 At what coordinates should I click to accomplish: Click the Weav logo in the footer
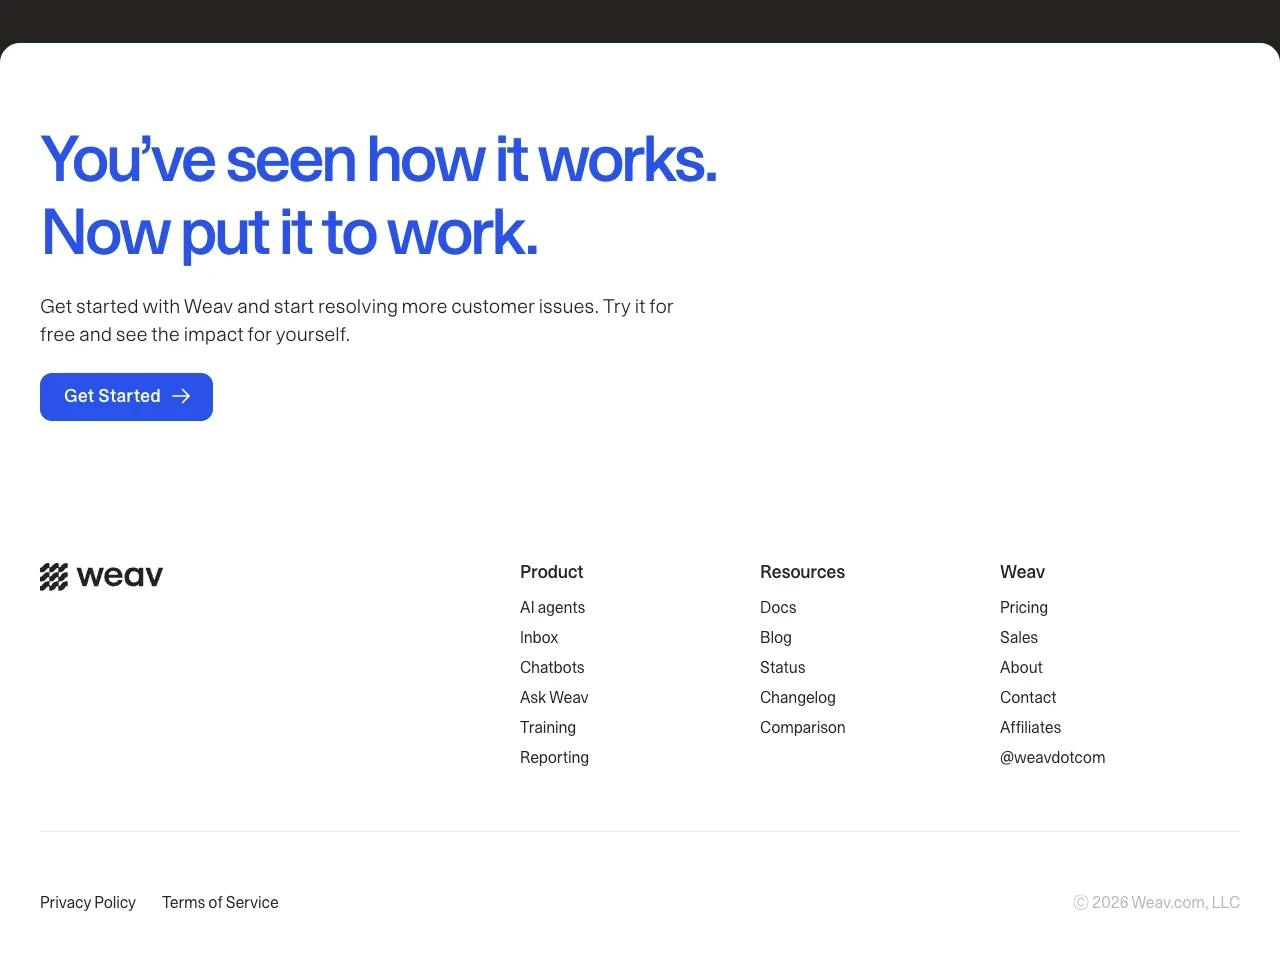coord(101,576)
